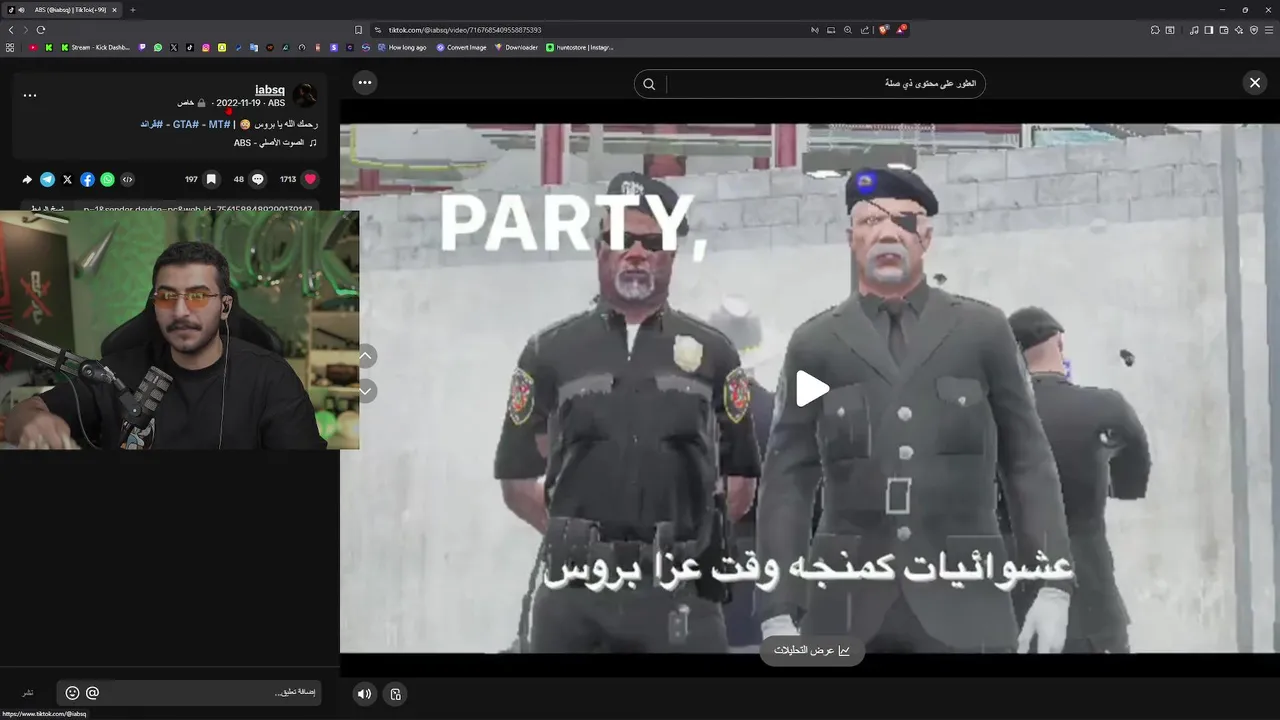Viewport: 1280px width, 720px height.
Task: Open the Brave Rewards triangle icon
Action: (901, 30)
